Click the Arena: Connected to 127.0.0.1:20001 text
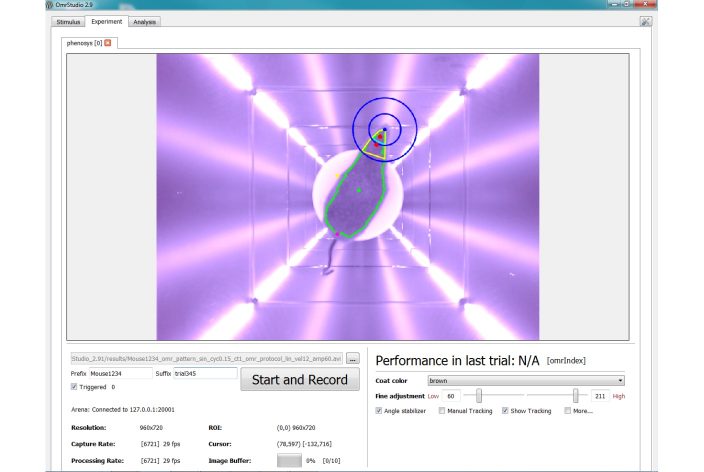704x472 pixels. (x=123, y=410)
